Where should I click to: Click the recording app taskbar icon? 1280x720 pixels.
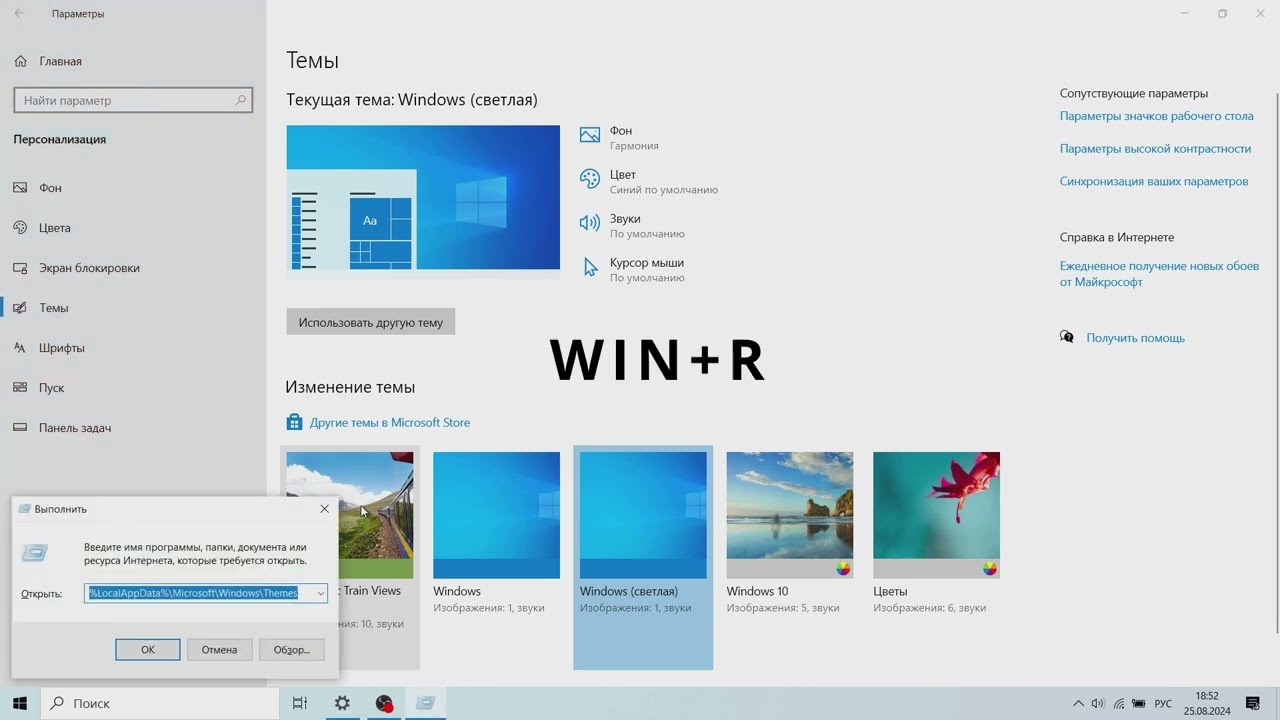(384, 703)
